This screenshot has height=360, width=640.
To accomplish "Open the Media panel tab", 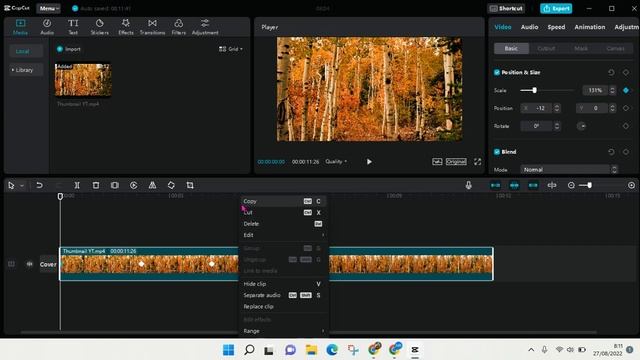I will [x=20, y=27].
